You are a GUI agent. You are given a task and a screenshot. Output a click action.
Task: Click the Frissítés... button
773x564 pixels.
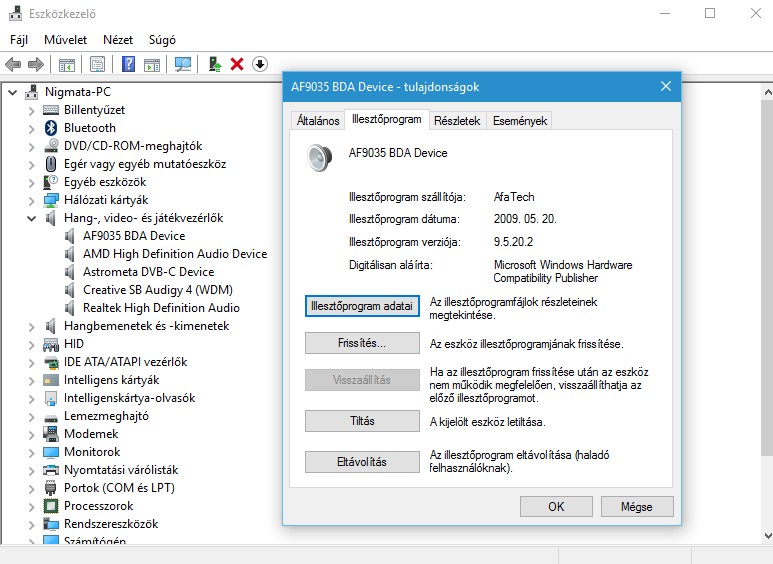[x=362, y=343]
